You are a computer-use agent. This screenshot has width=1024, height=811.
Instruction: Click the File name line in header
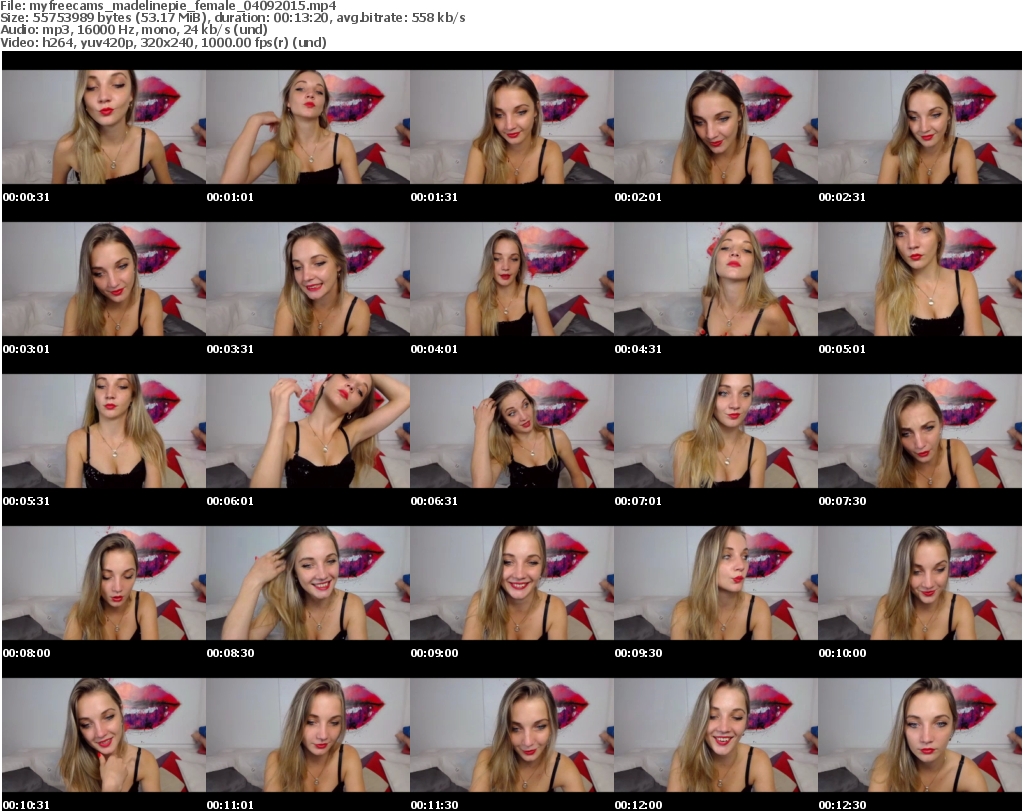(x=168, y=6)
